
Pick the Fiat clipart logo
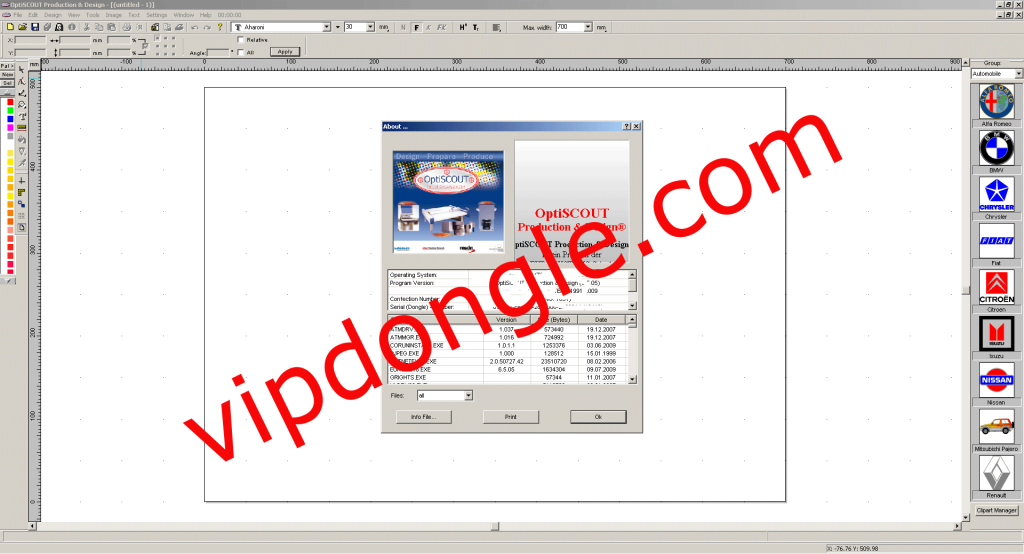point(996,241)
